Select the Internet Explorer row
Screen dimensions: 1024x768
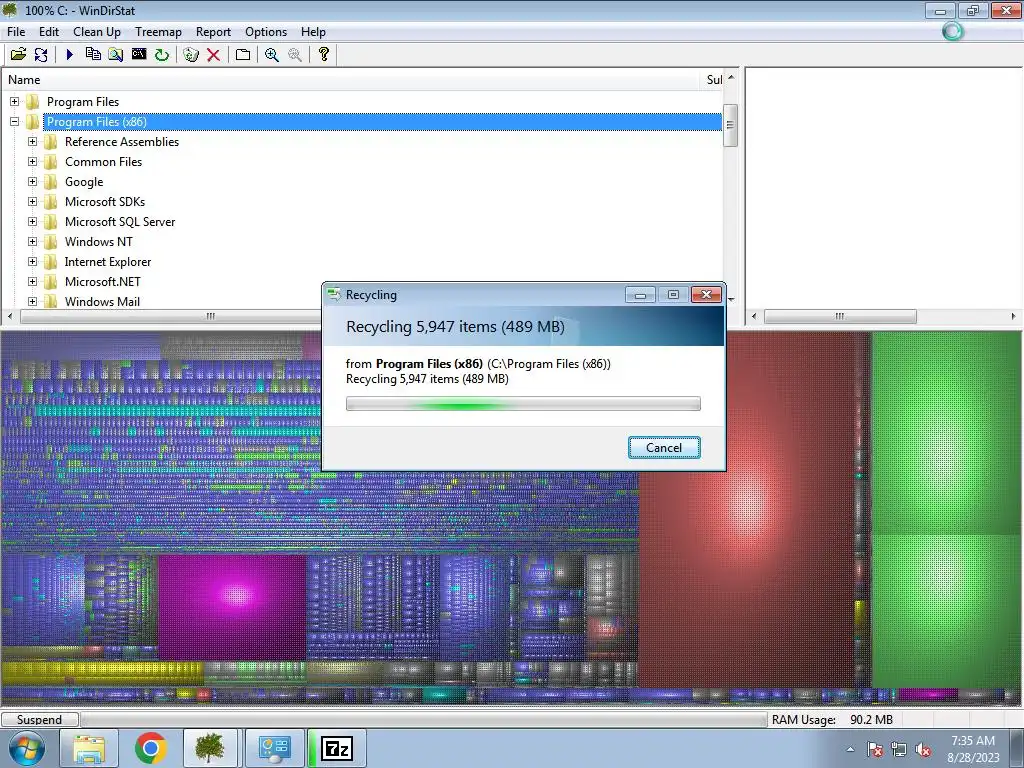tap(108, 261)
